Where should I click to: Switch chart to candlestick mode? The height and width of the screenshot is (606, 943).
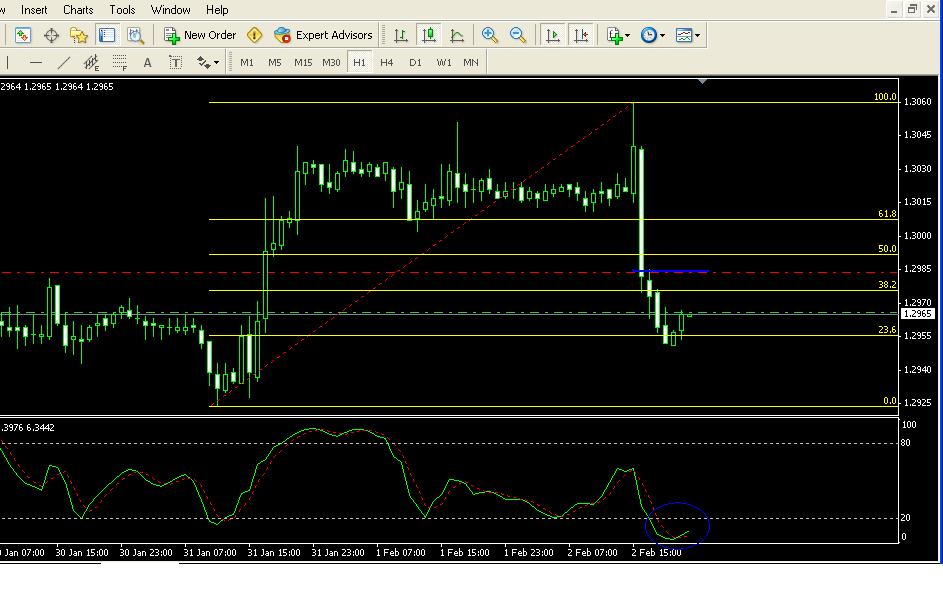(x=429, y=35)
